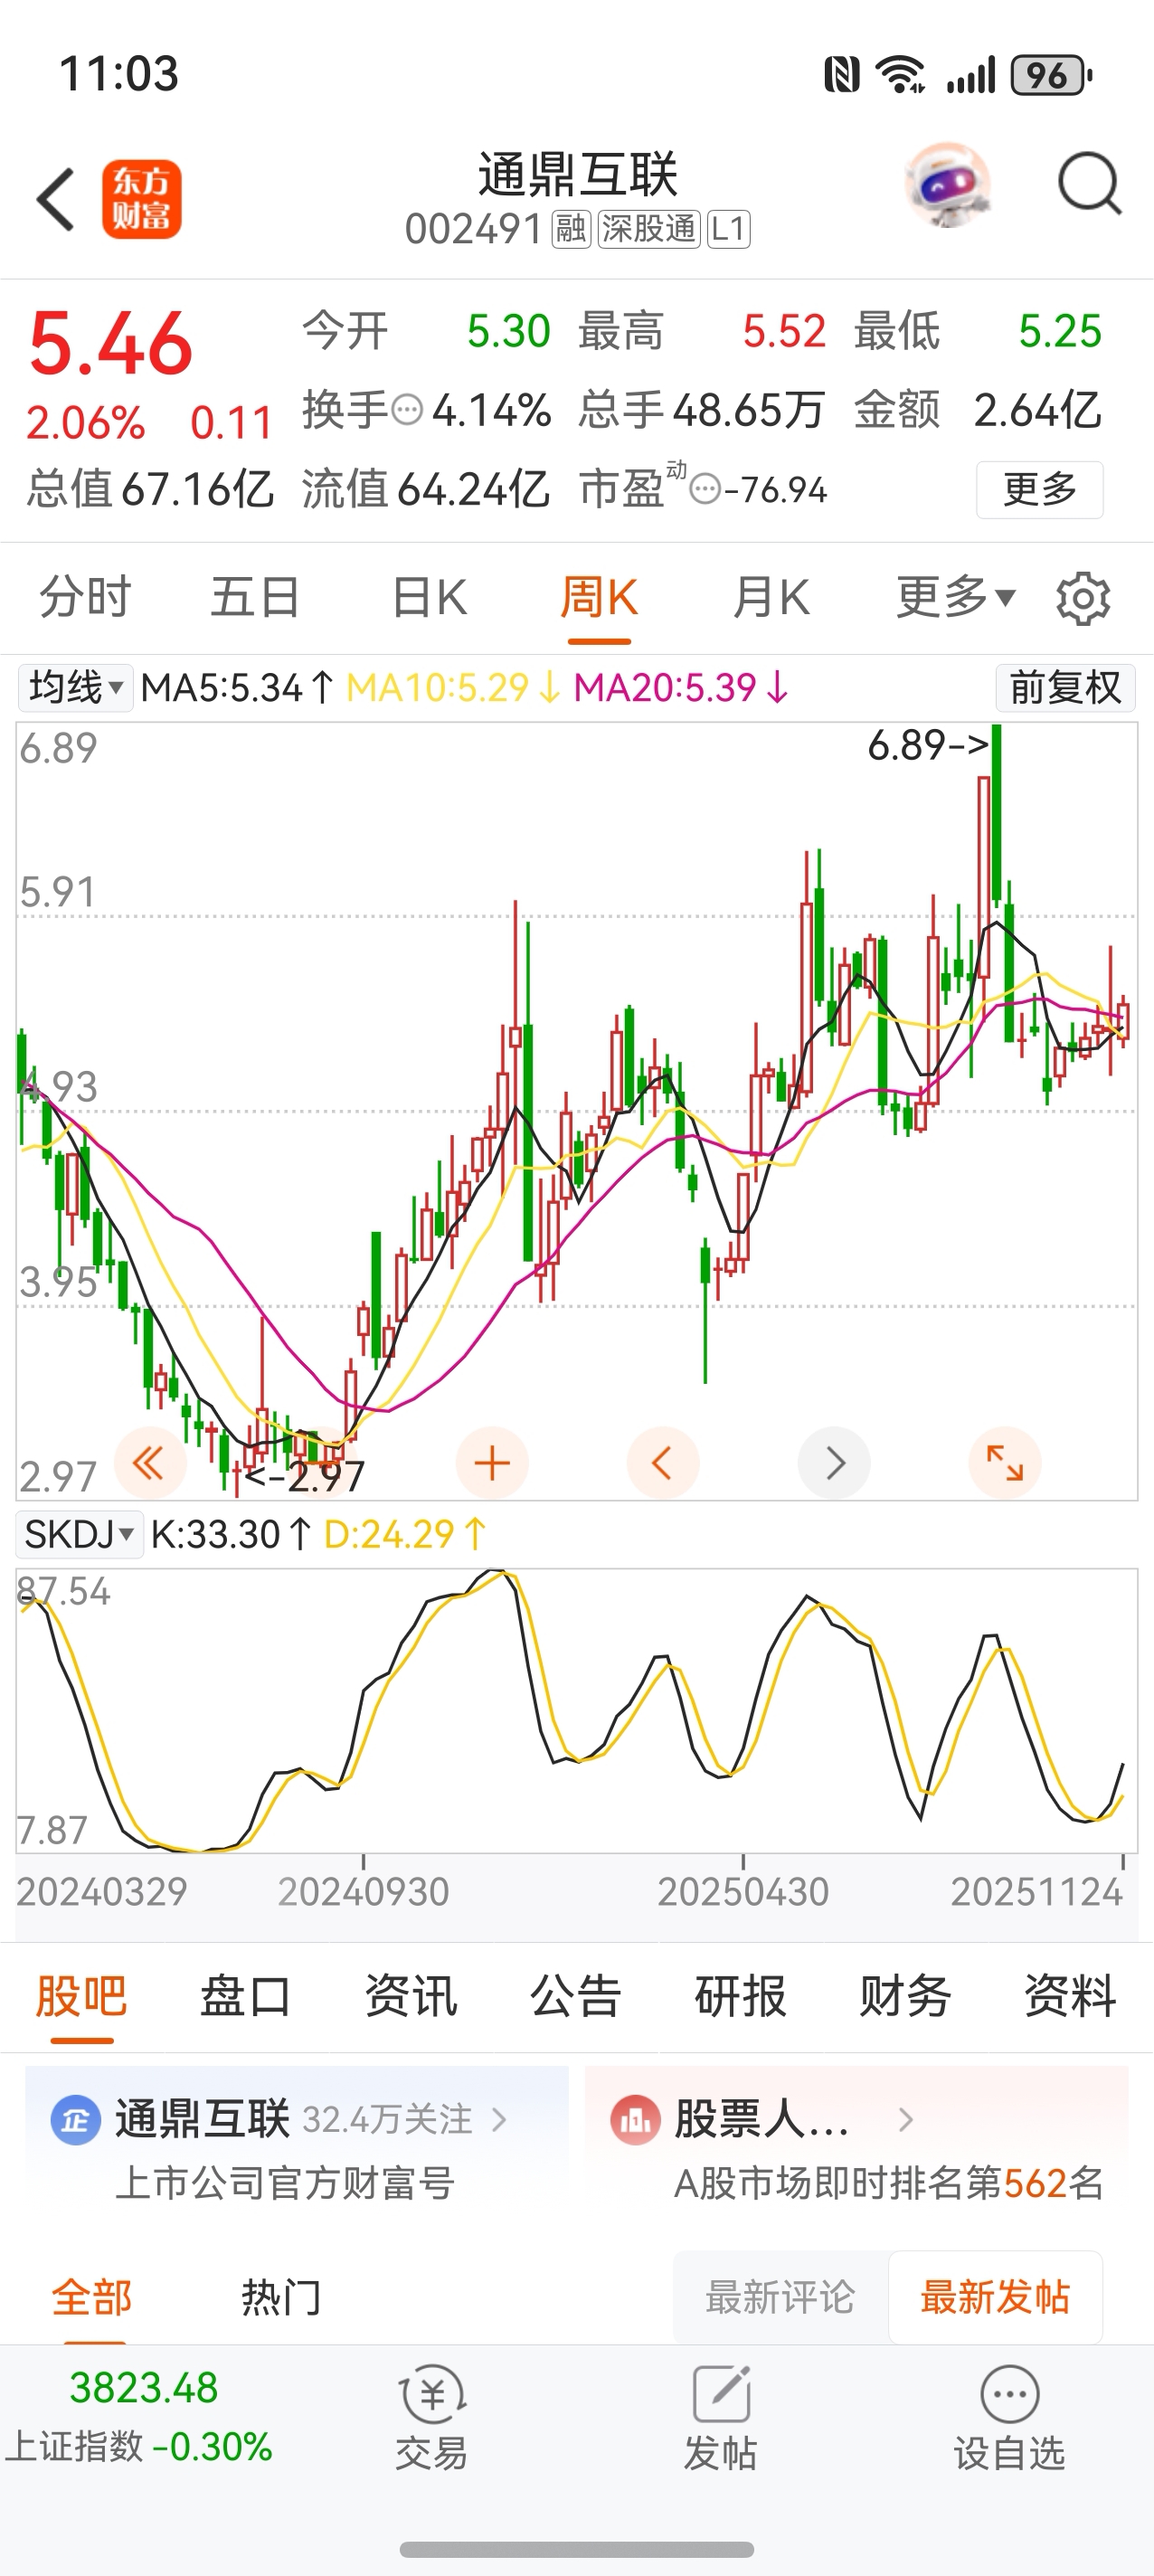Open the SKDJ indicator dropdown
Image resolution: width=1154 pixels, height=2576 pixels.
78,1534
